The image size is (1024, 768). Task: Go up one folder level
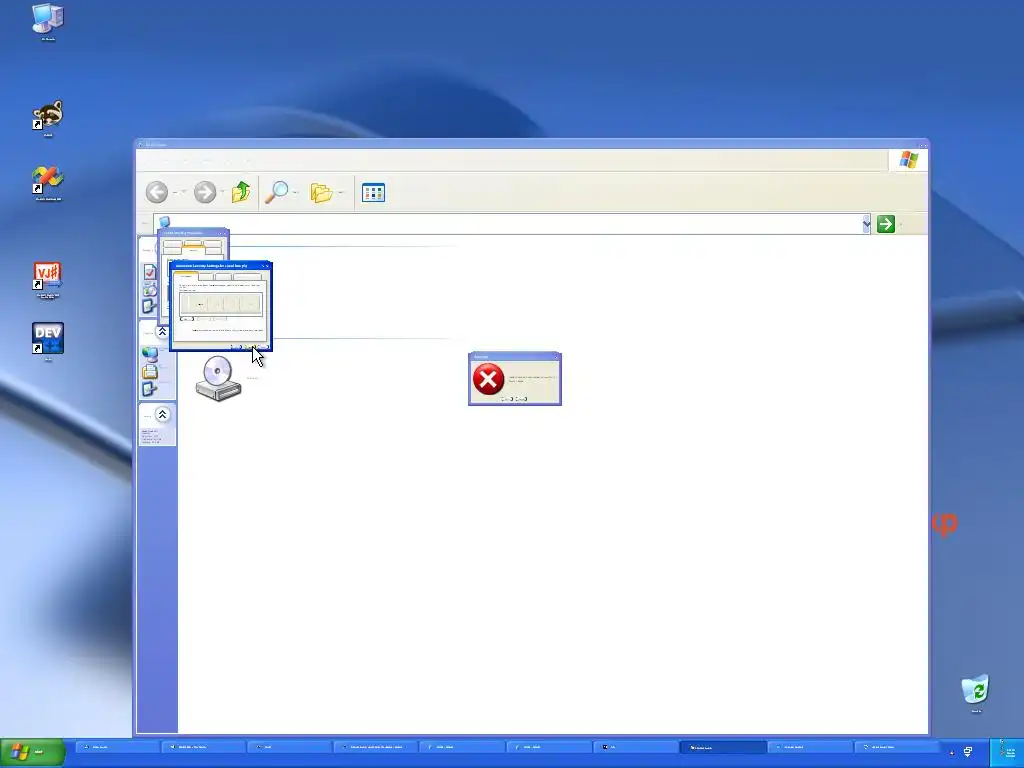pos(241,192)
